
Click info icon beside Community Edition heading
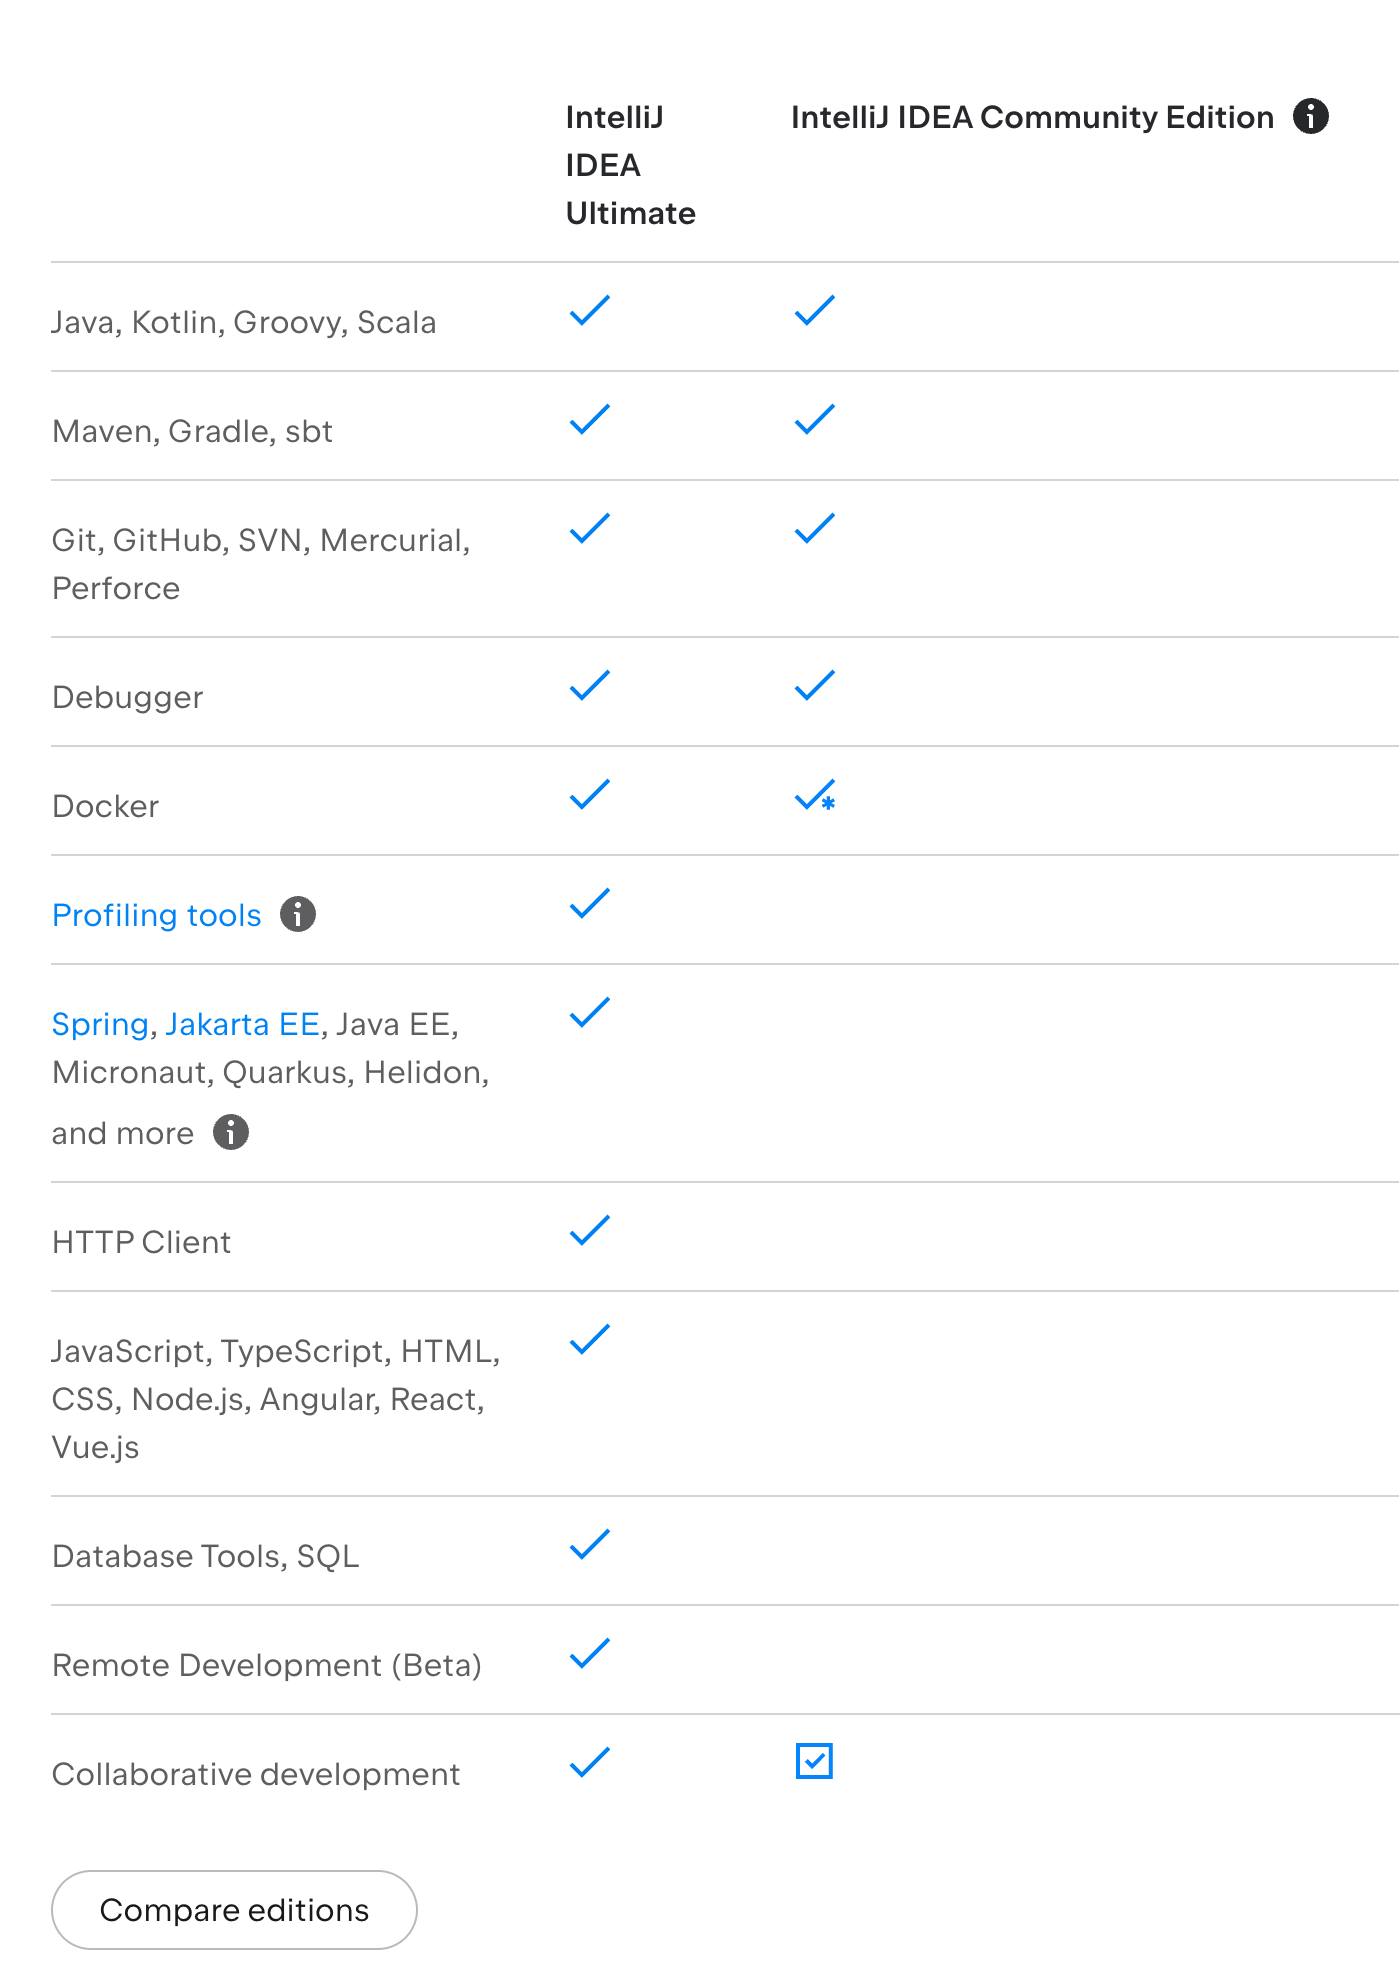[1310, 116]
